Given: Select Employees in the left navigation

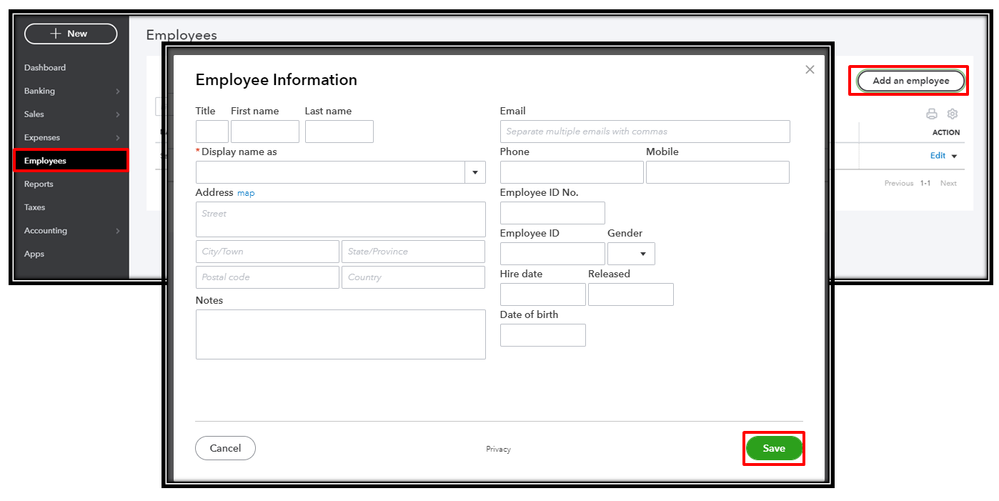Looking at the screenshot, I should click(71, 161).
